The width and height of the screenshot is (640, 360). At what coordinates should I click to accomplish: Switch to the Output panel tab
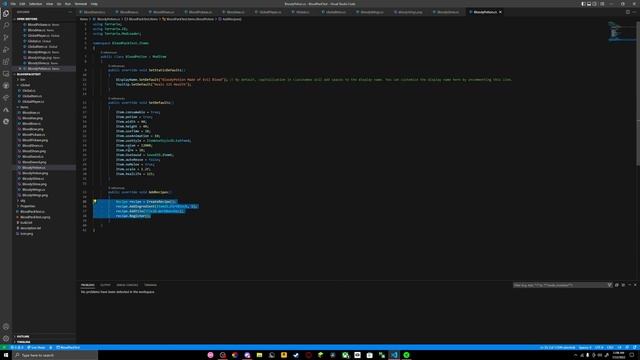pyautogui.click(x=105, y=285)
